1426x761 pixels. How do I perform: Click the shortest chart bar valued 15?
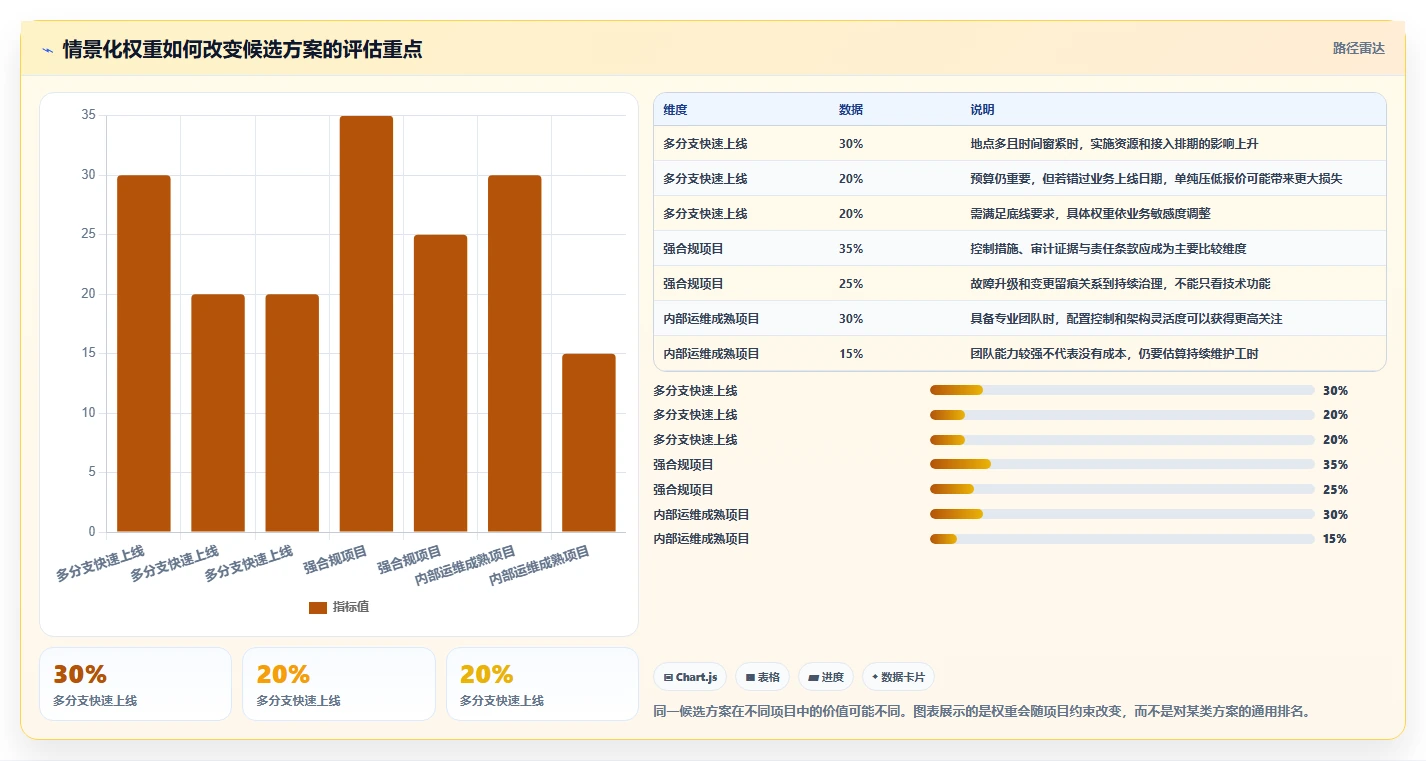coord(588,443)
